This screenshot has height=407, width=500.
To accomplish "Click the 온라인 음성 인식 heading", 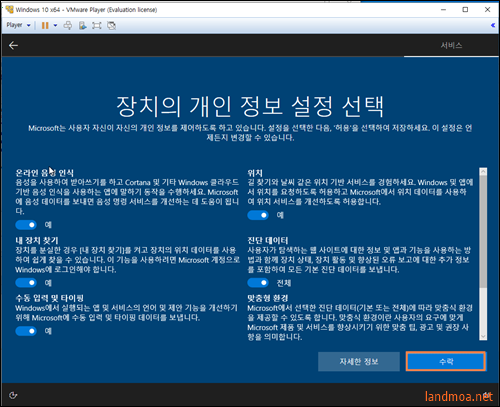I will (44, 173).
